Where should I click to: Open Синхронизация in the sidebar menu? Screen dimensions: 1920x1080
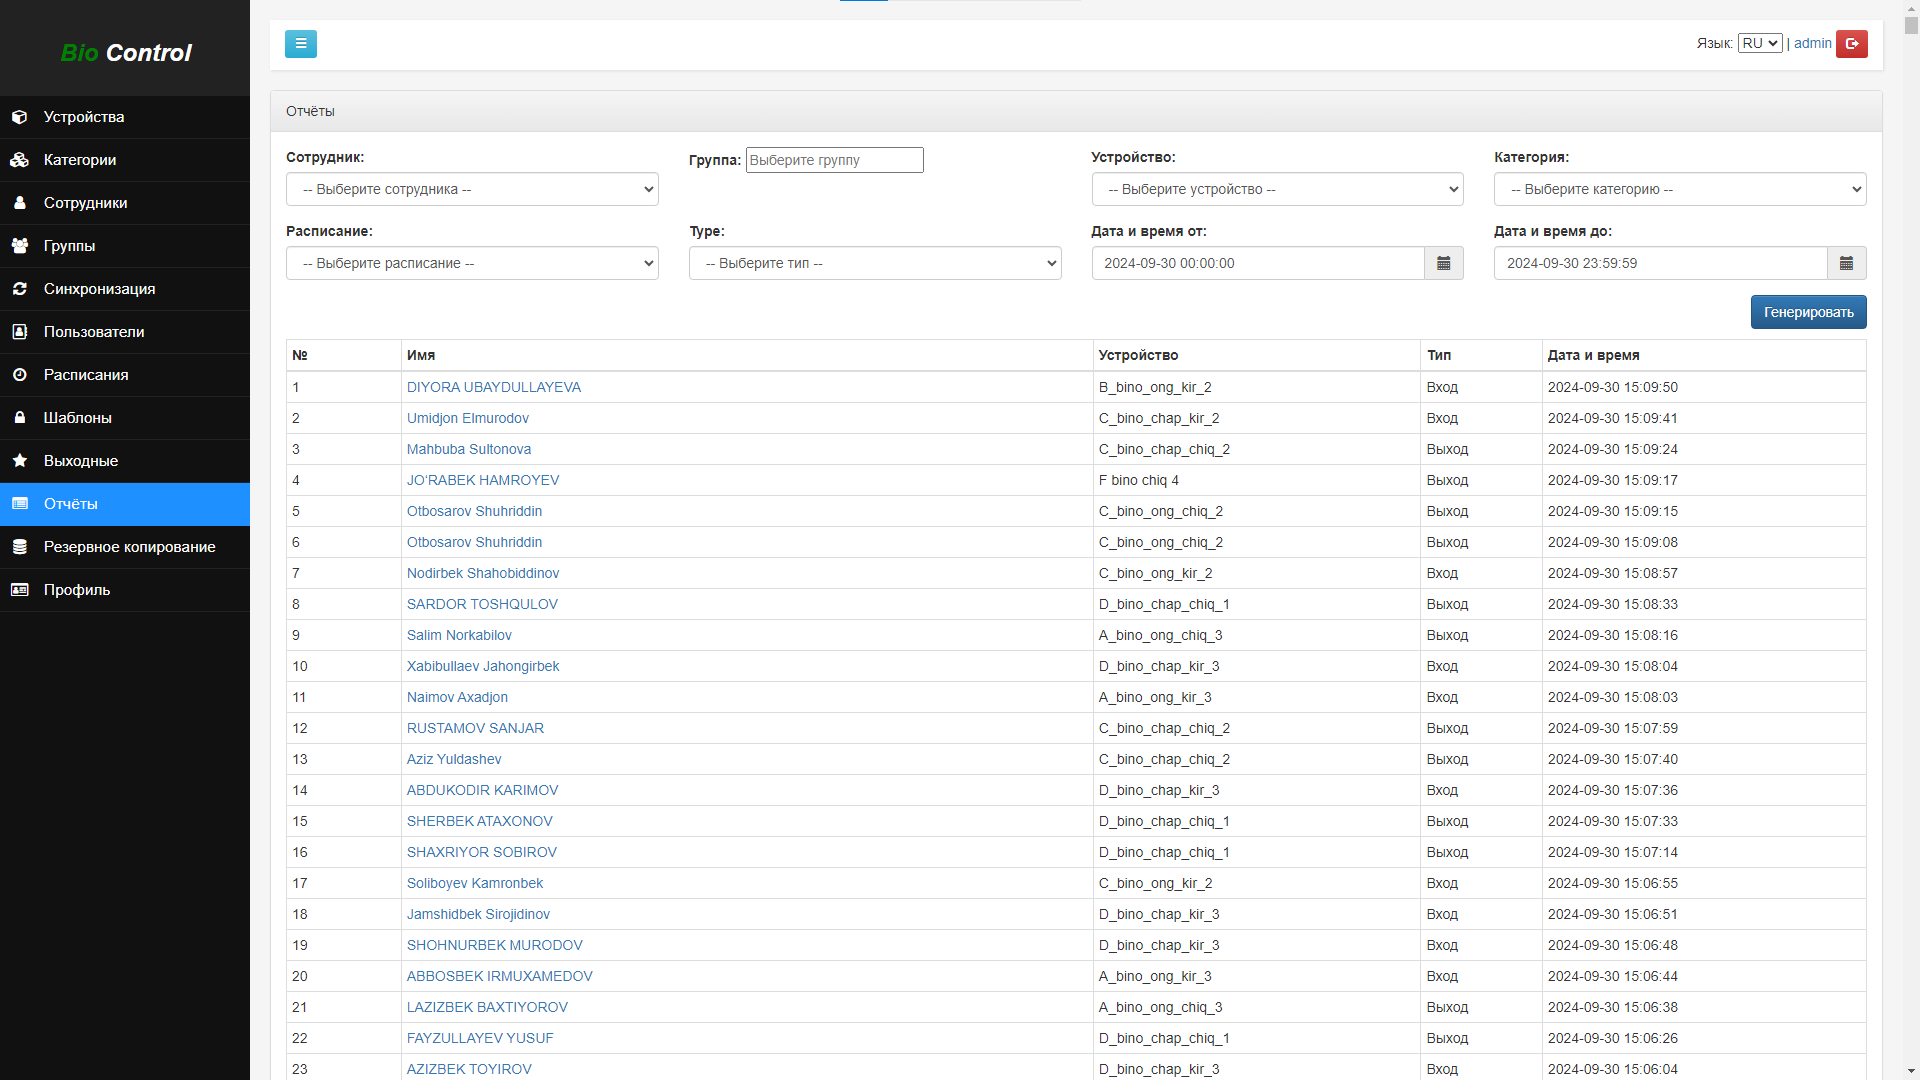[x=125, y=289]
